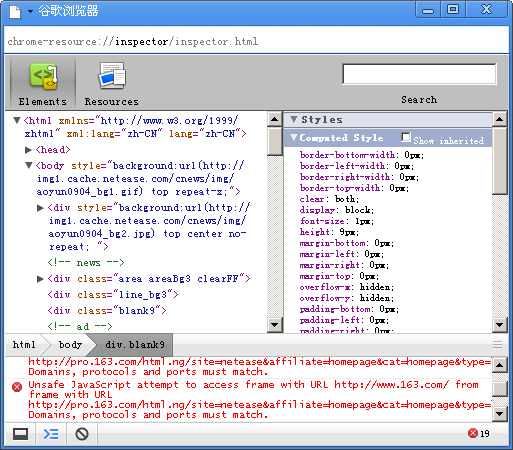Select the div class="blank9" node
The width and height of the screenshot is (513, 450).
click(x=107, y=311)
